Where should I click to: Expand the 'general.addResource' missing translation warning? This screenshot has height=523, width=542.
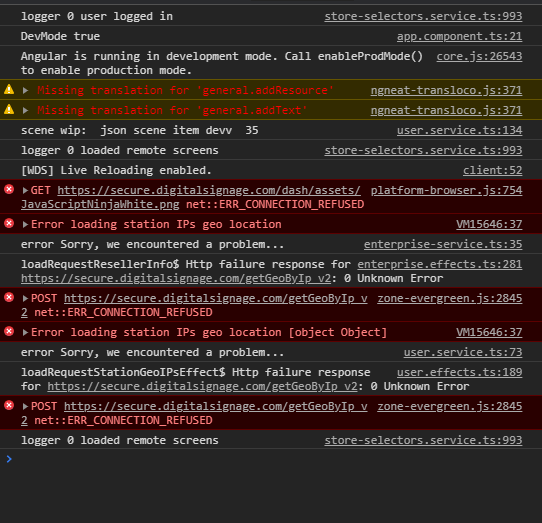point(25,91)
